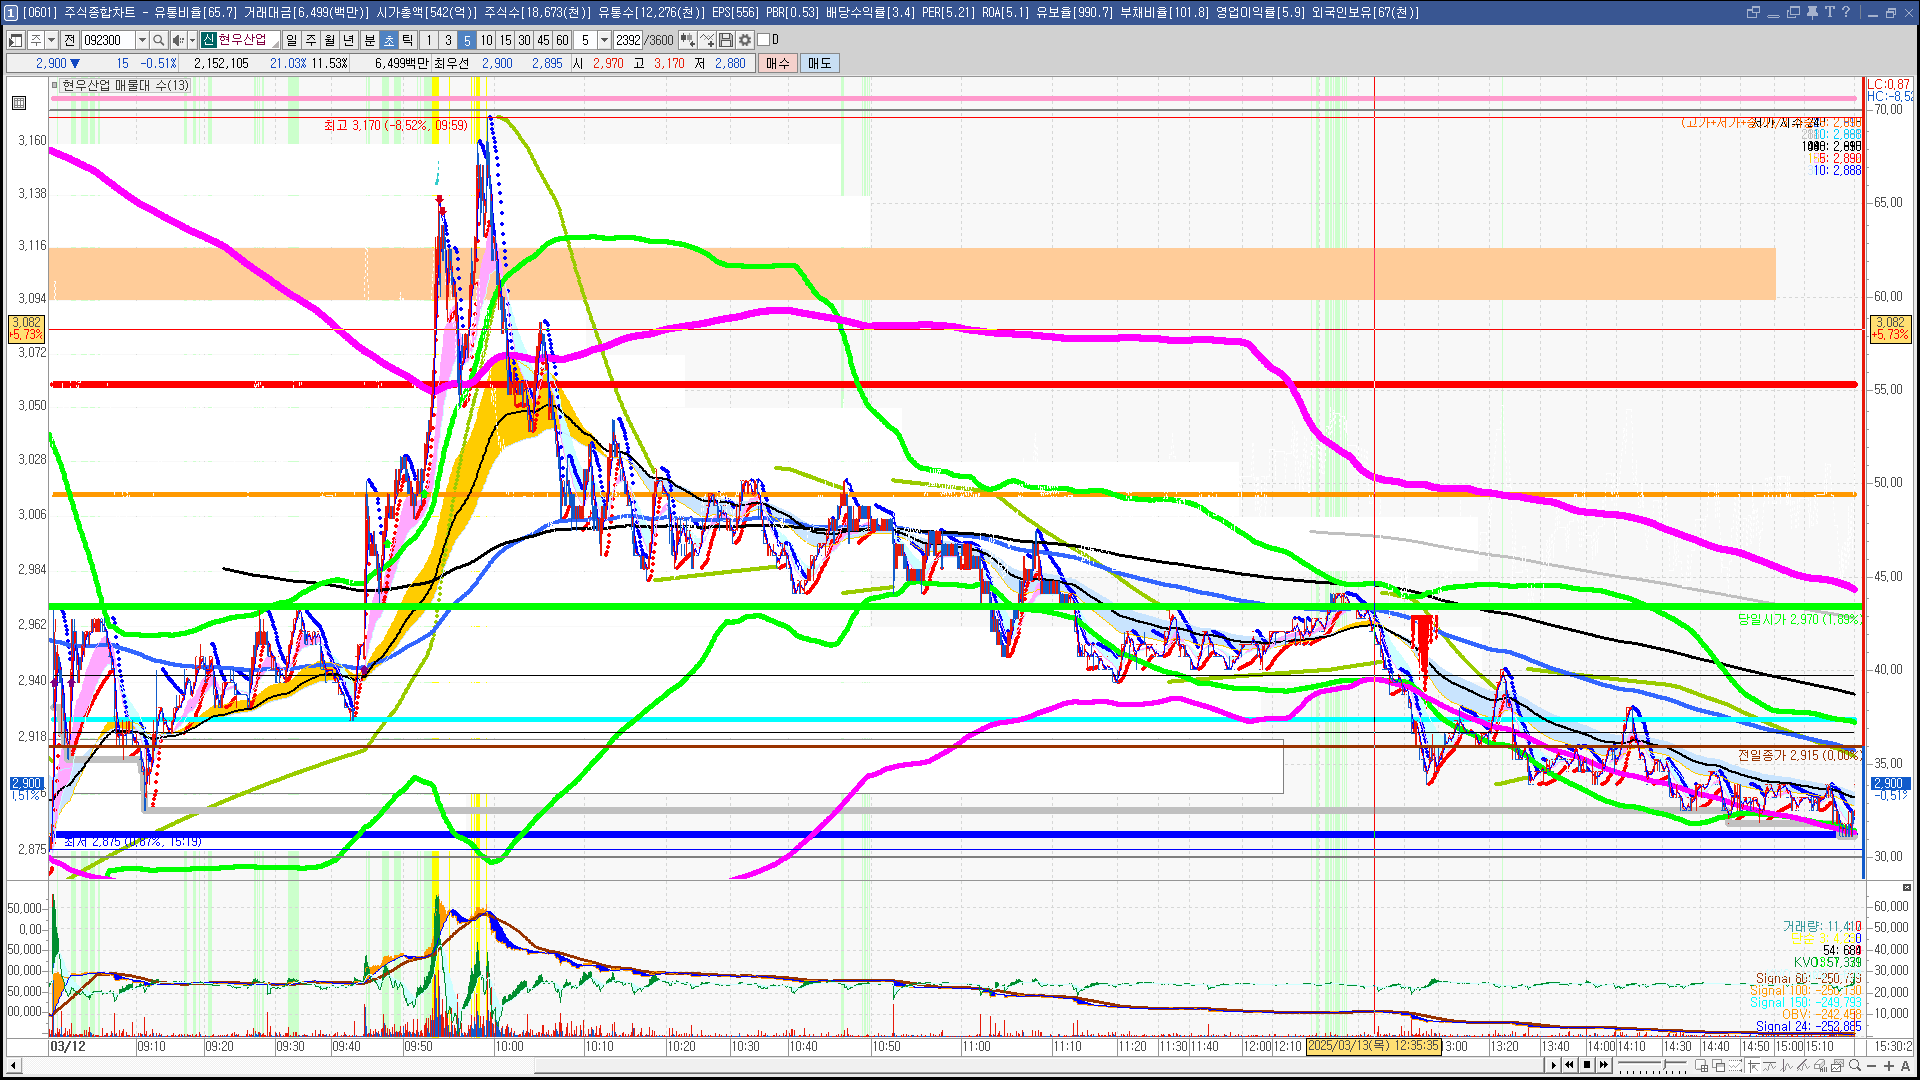The width and height of the screenshot is (1920, 1080).
Task: Click the stock code search magnifier
Action: (159, 40)
